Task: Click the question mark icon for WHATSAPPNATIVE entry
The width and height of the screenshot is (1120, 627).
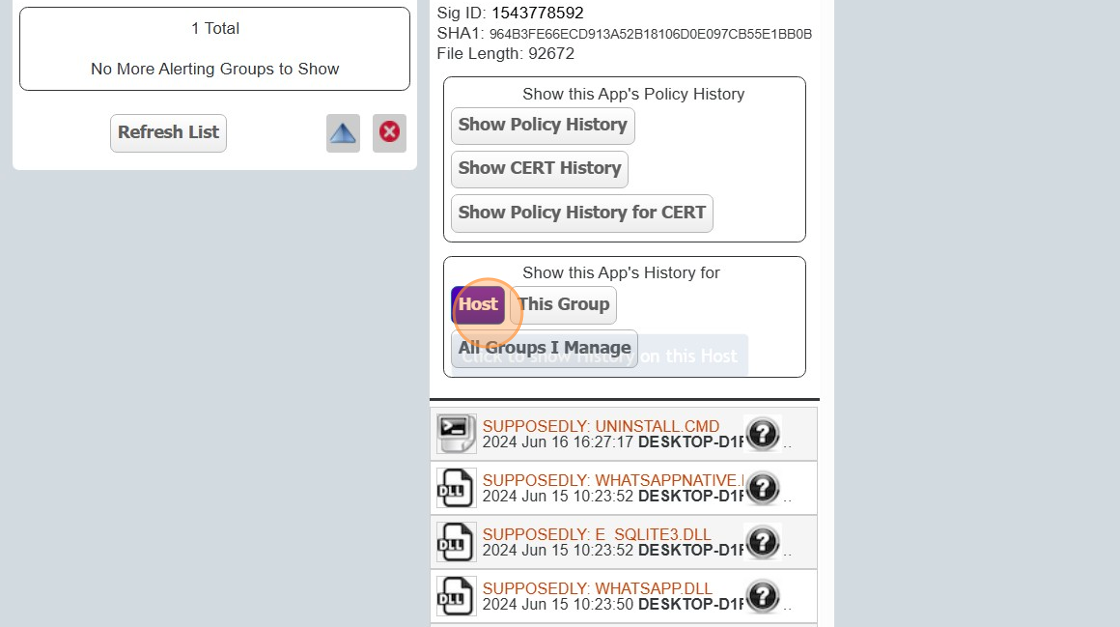Action: 763,488
